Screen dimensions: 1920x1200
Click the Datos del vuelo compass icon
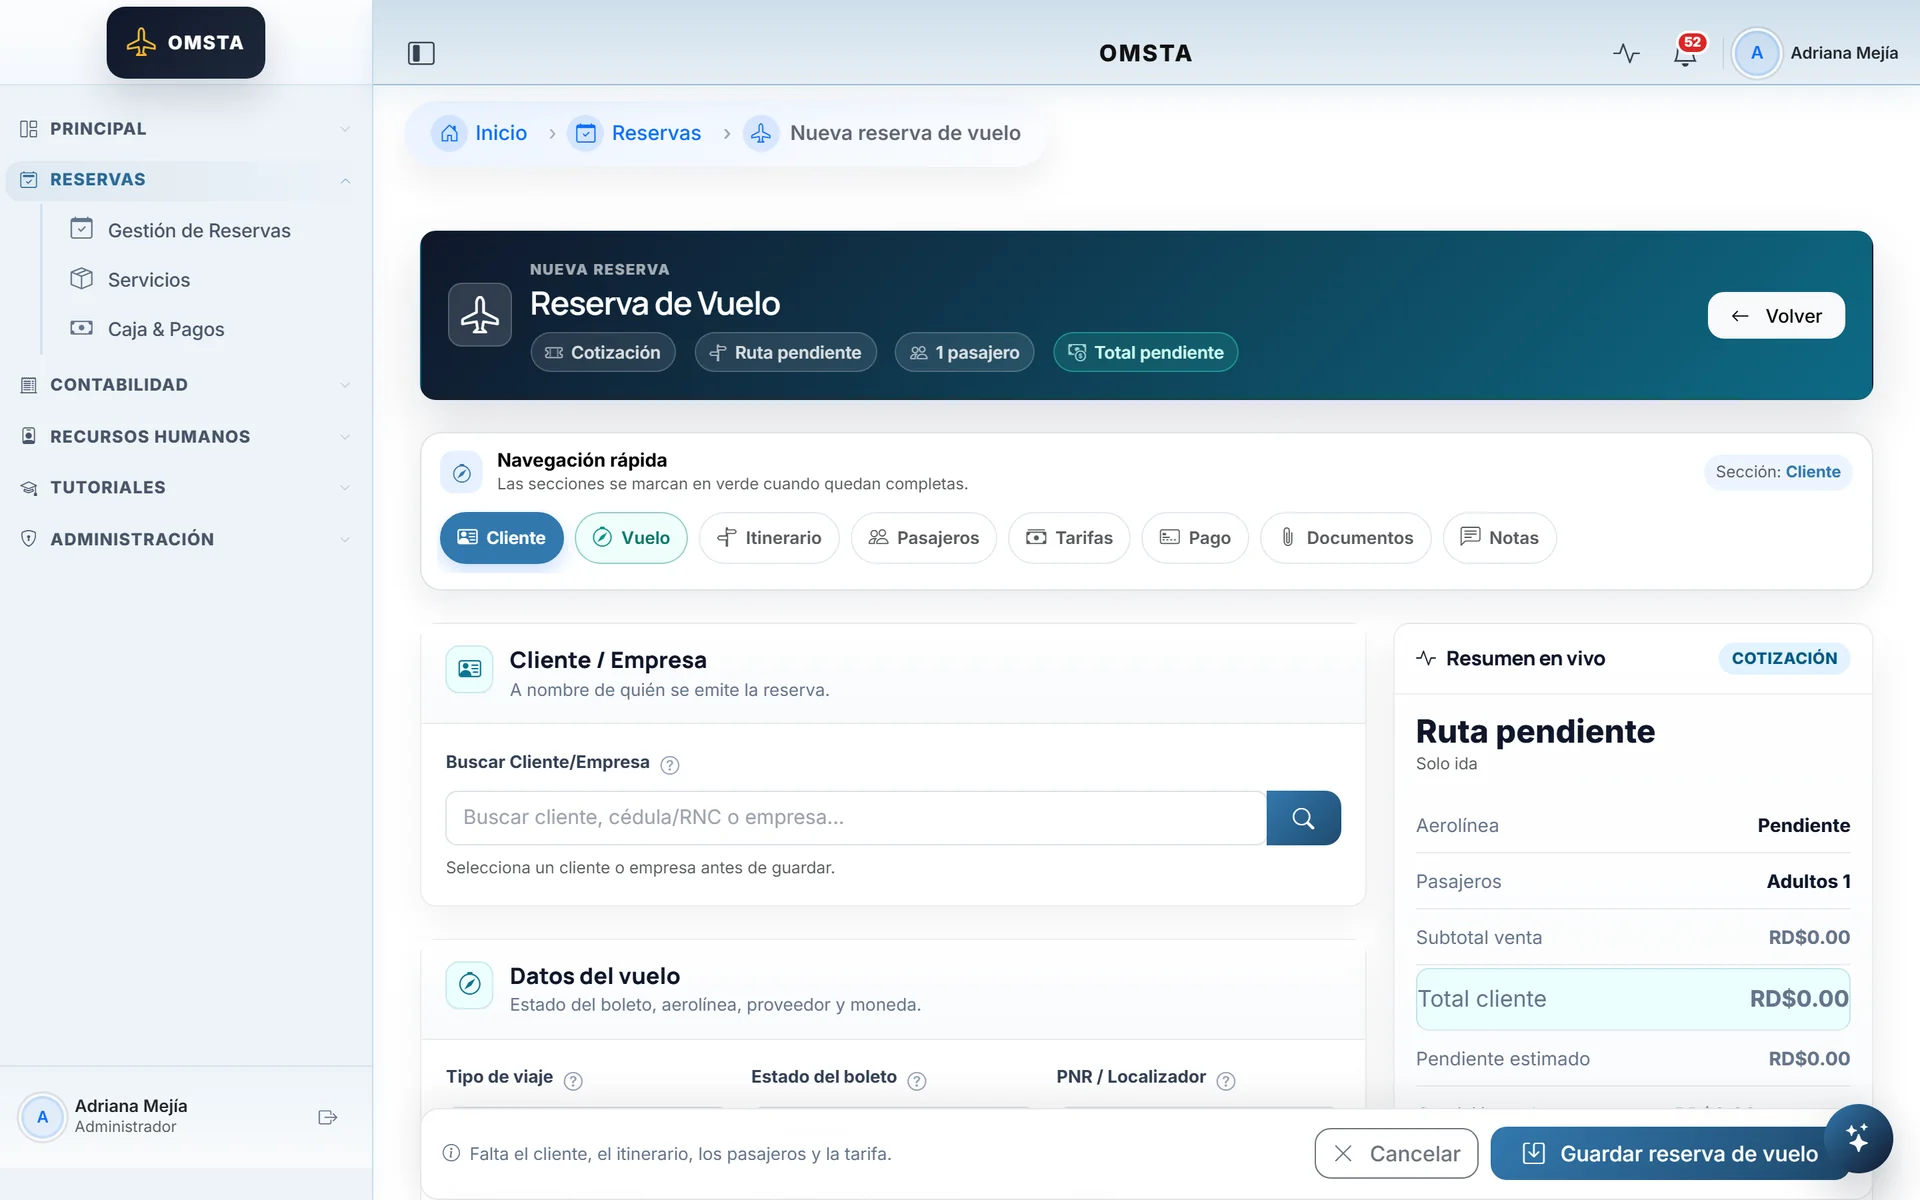469,985
